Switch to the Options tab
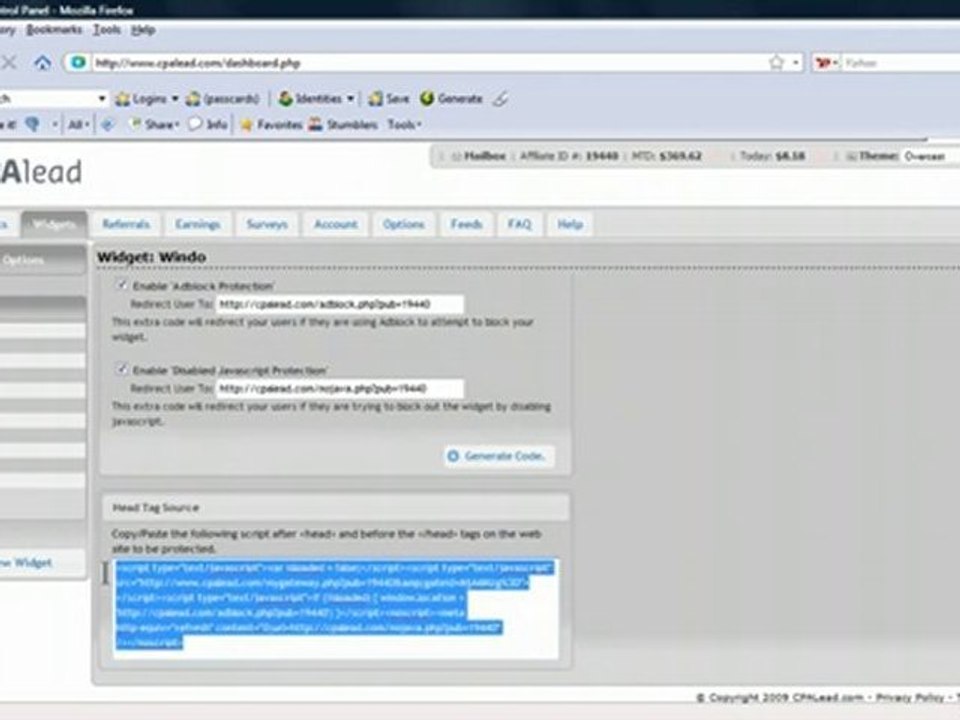 tap(403, 224)
